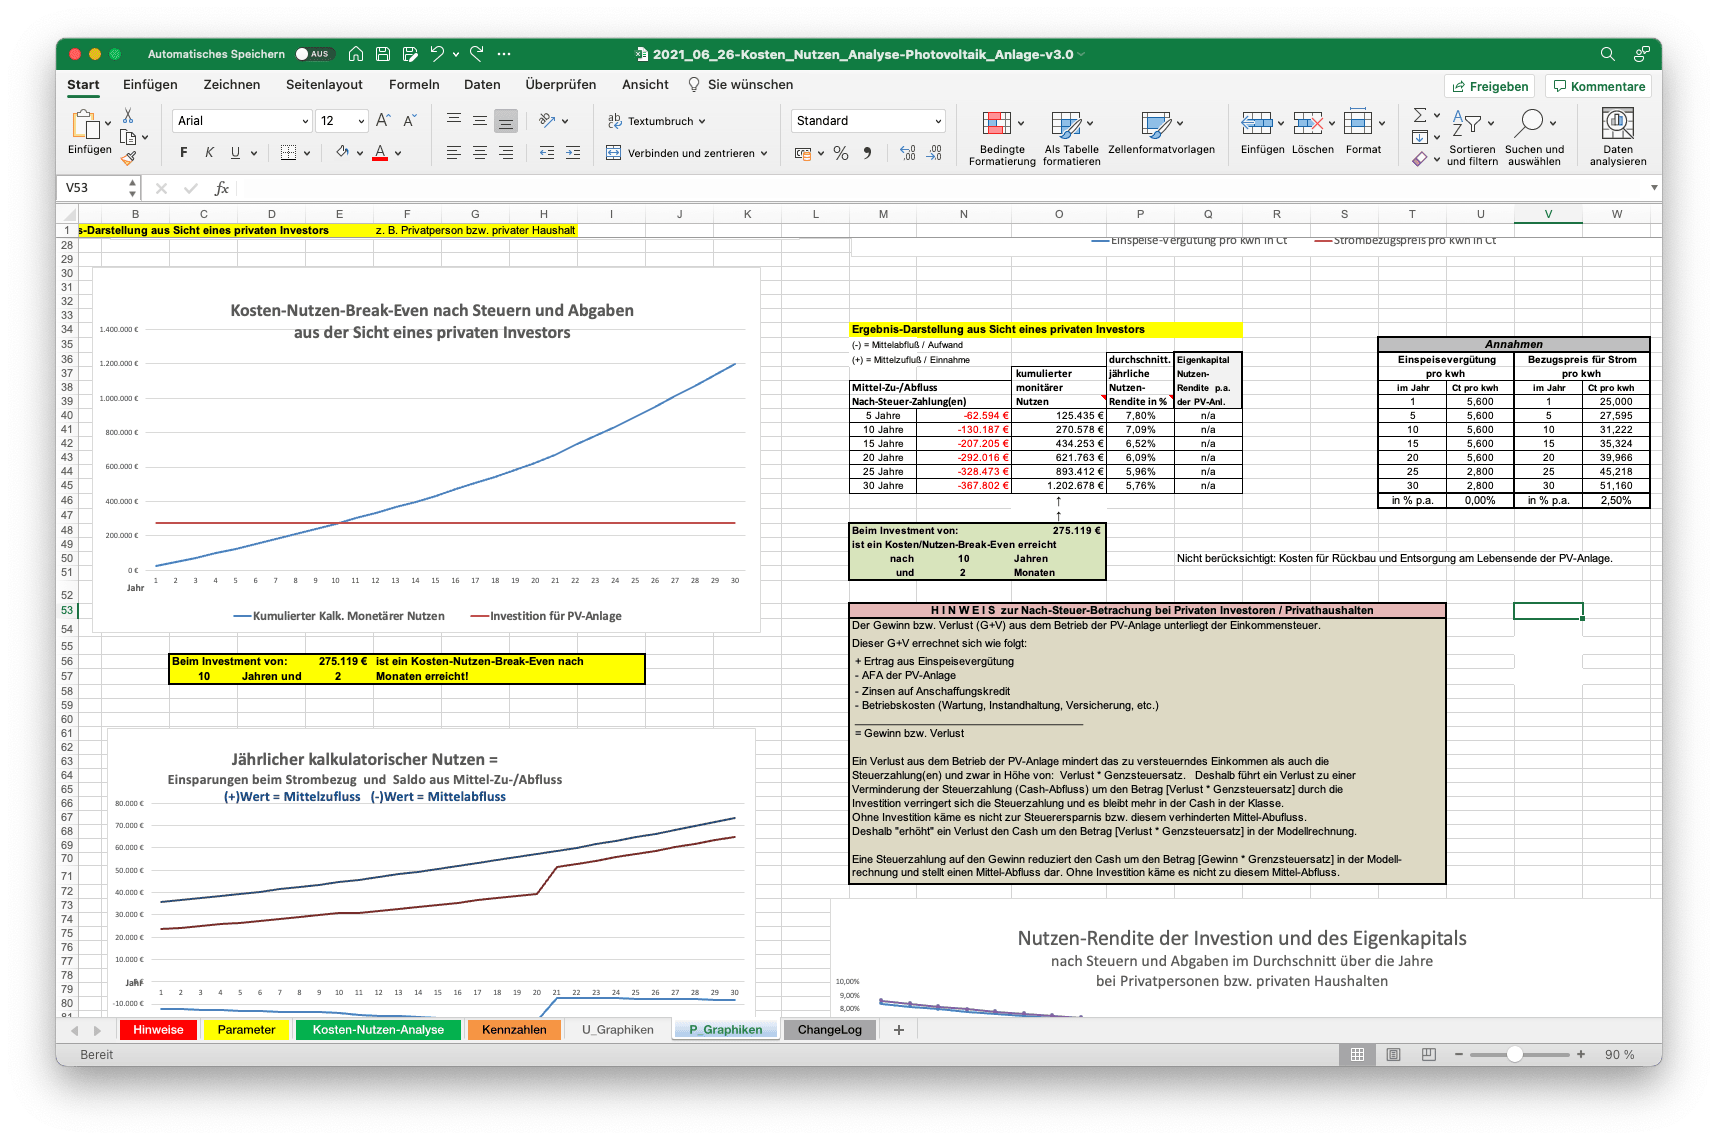Viewport: 1718px width, 1140px height.
Task: Open the Formeln ribbon tab
Action: pos(414,85)
